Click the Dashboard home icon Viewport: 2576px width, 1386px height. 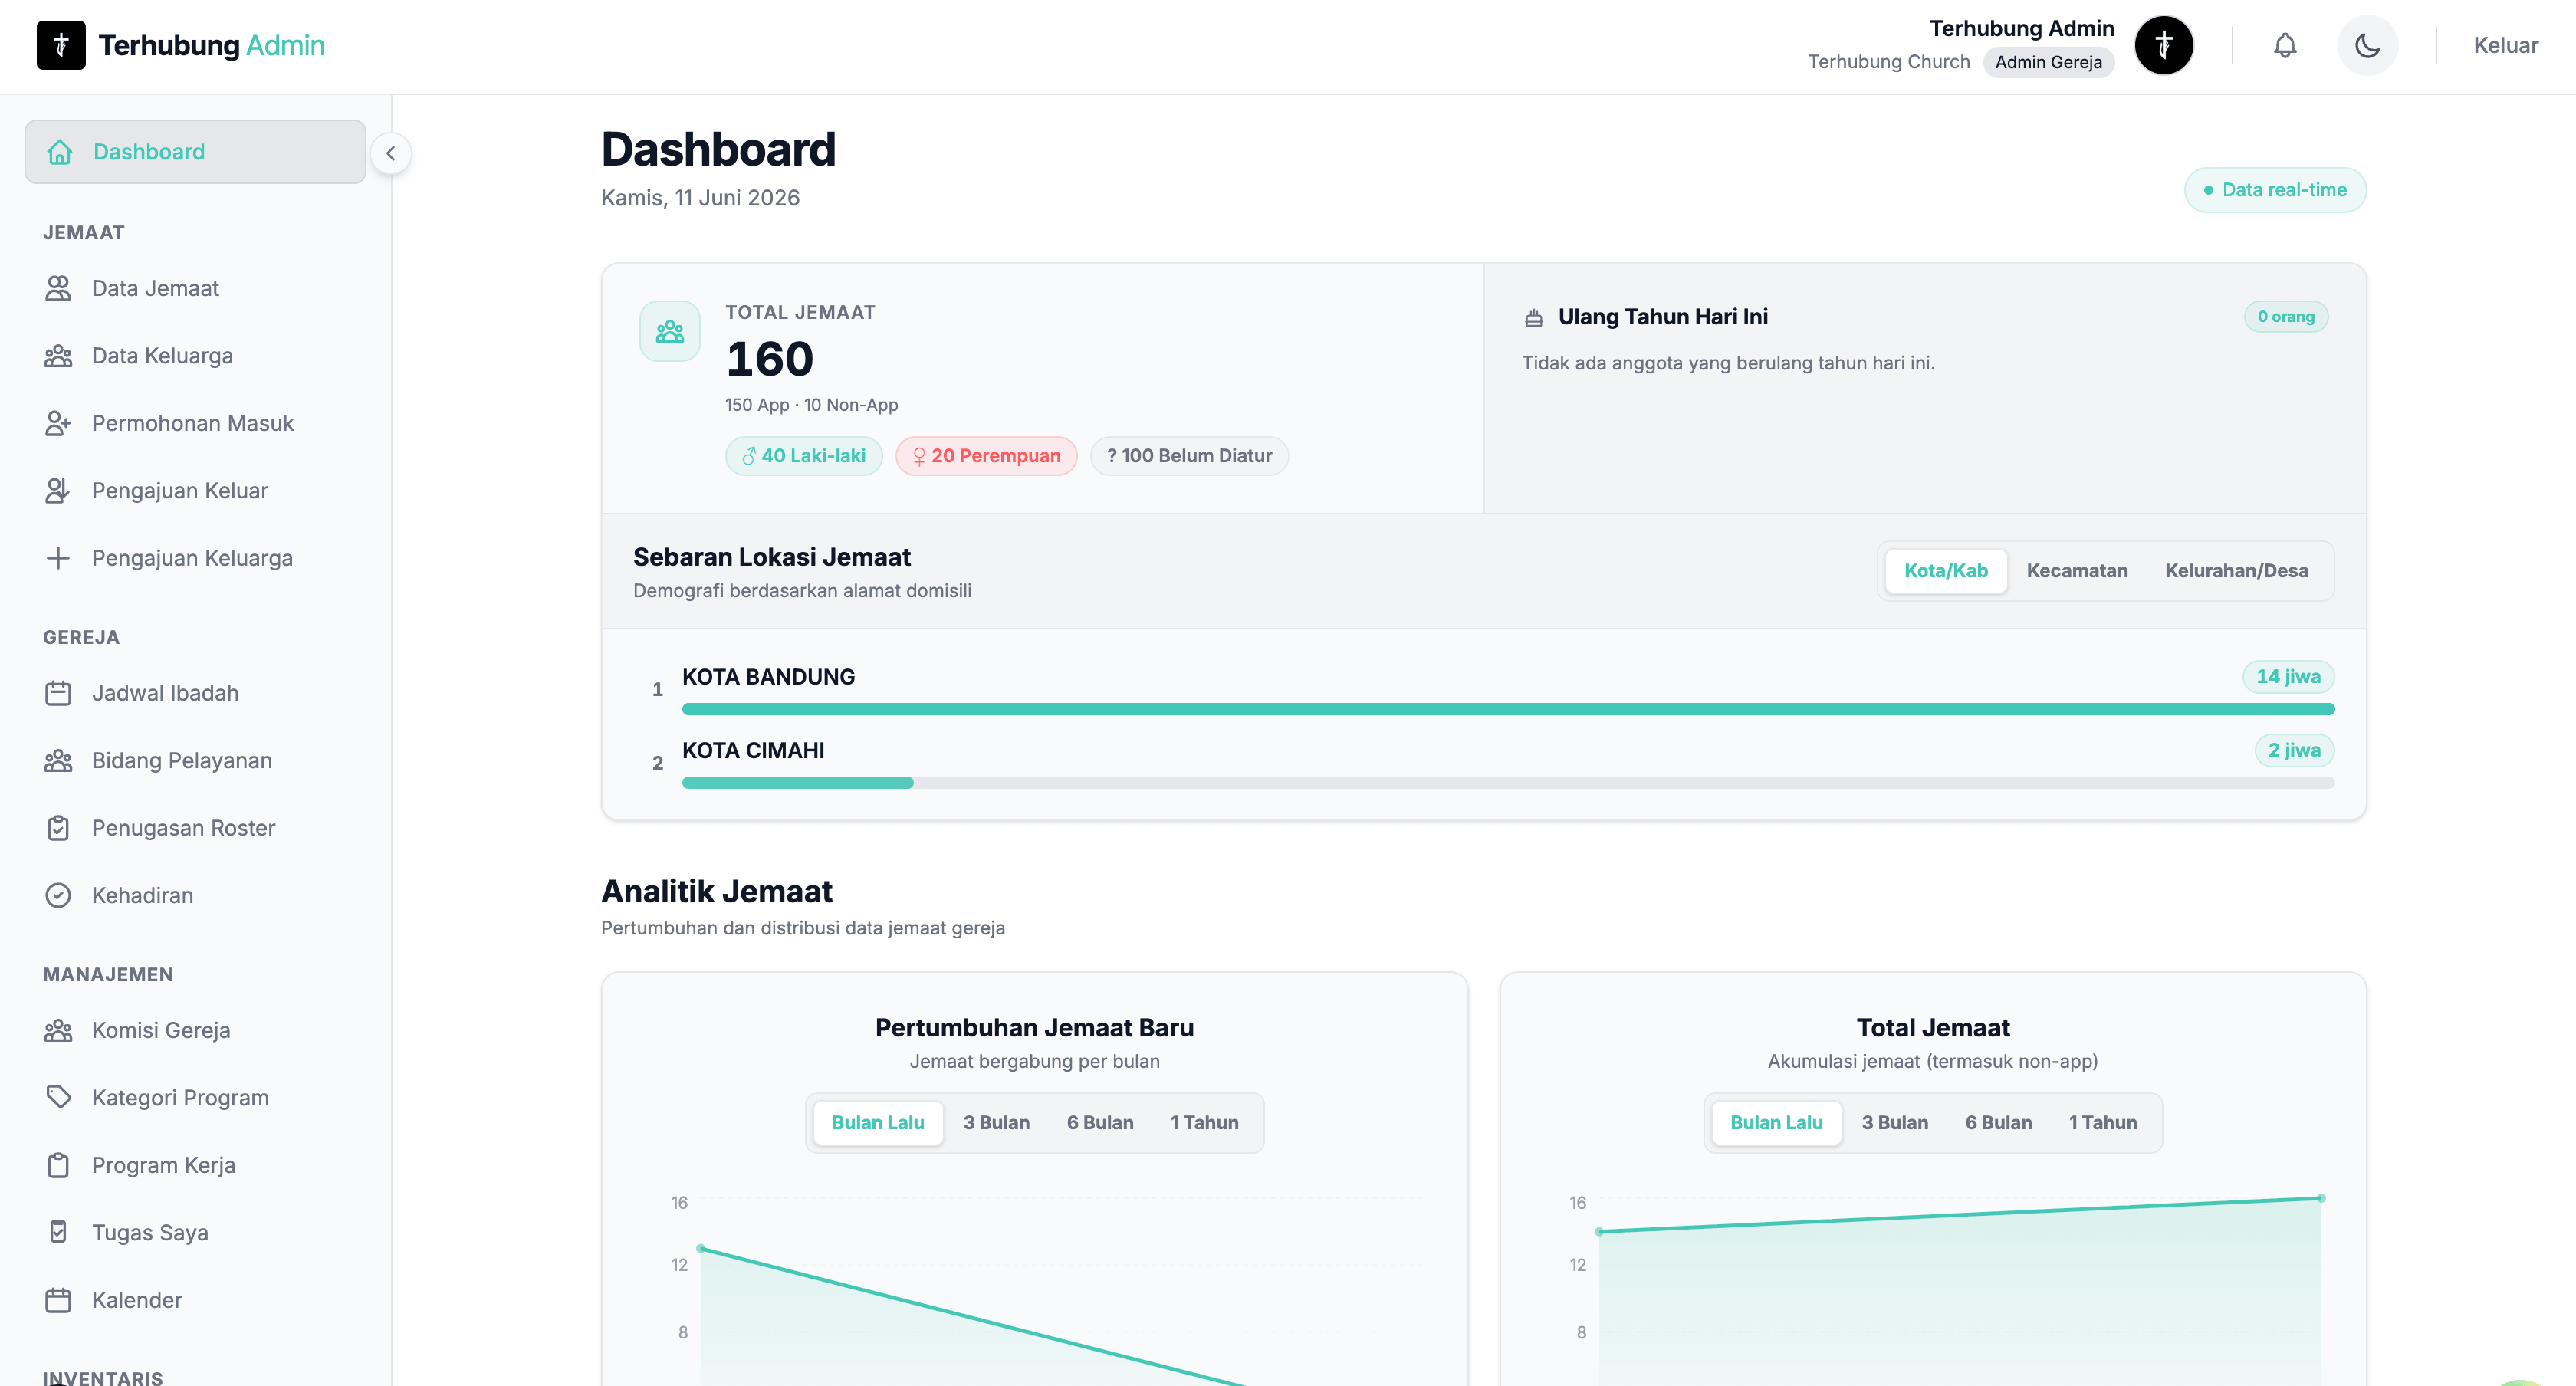tap(60, 152)
